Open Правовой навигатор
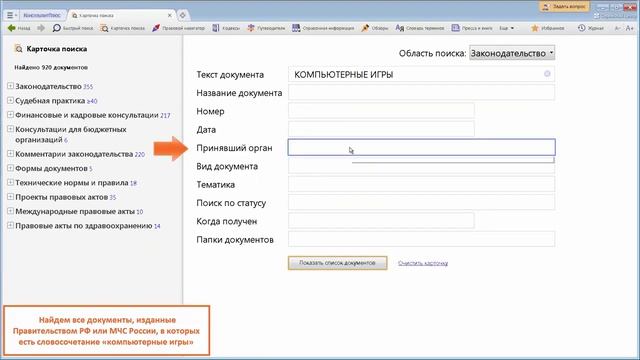The image size is (640, 360). [178, 28]
